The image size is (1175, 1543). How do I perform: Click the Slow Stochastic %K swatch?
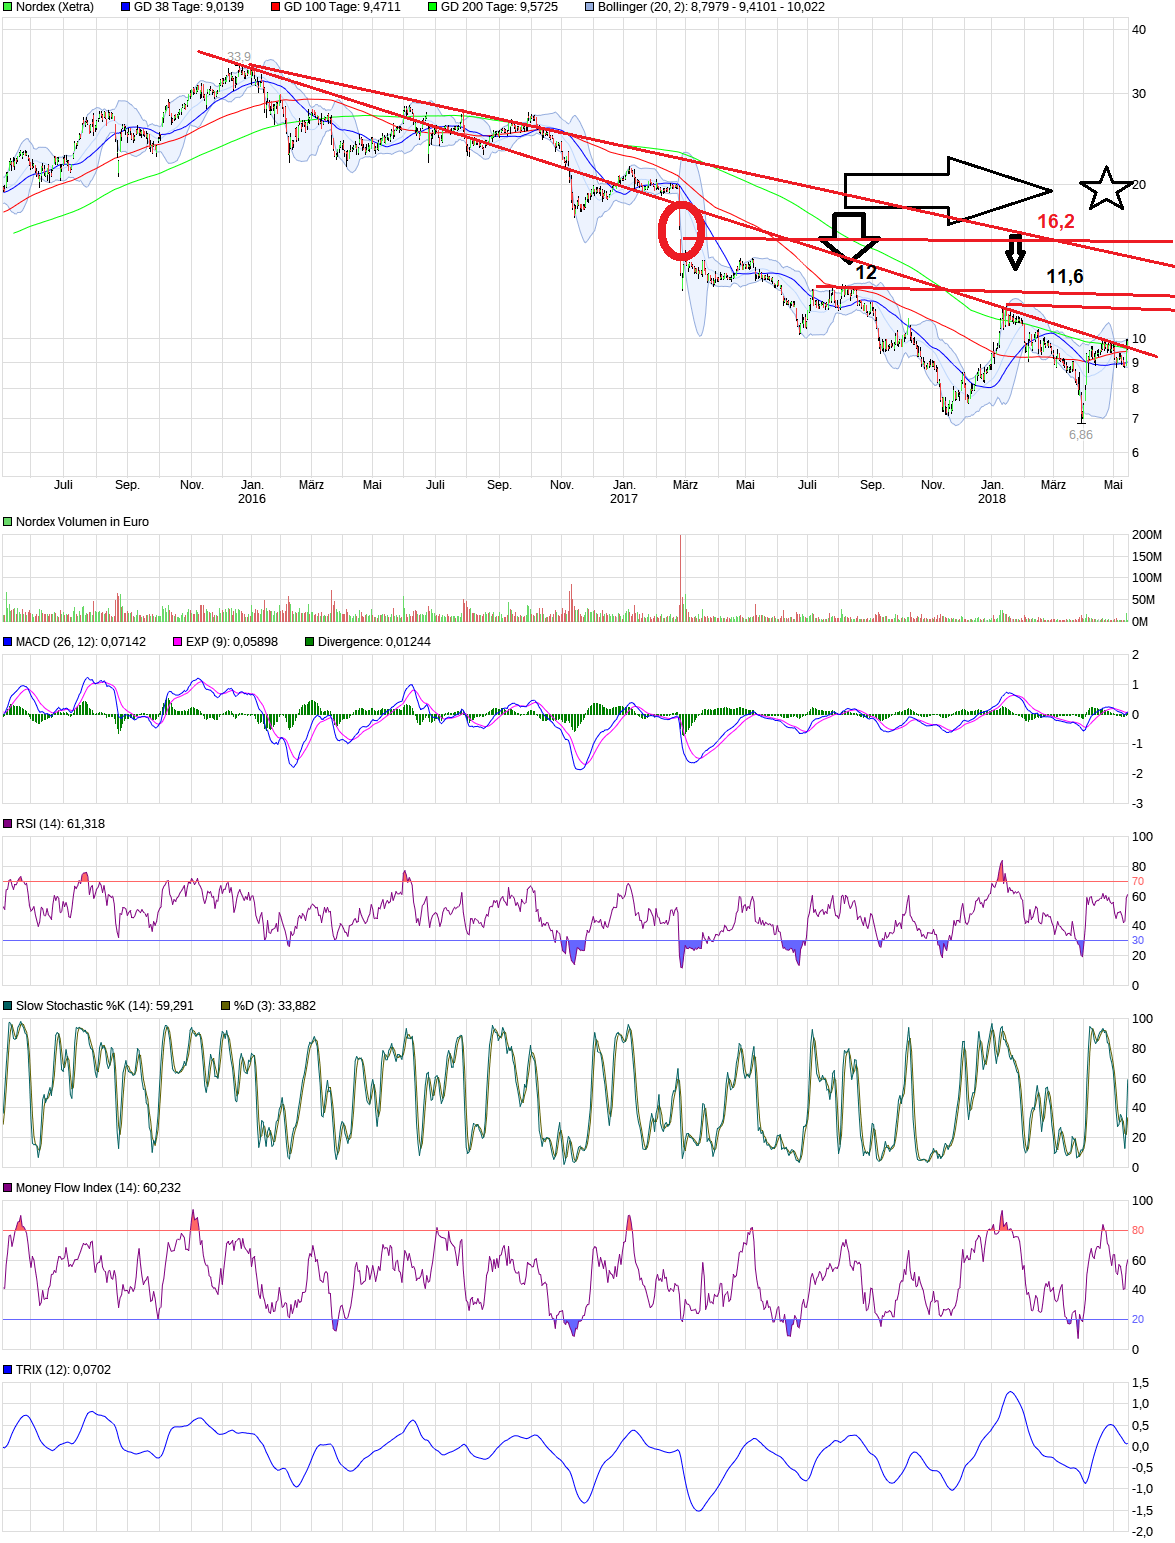point(8,1006)
